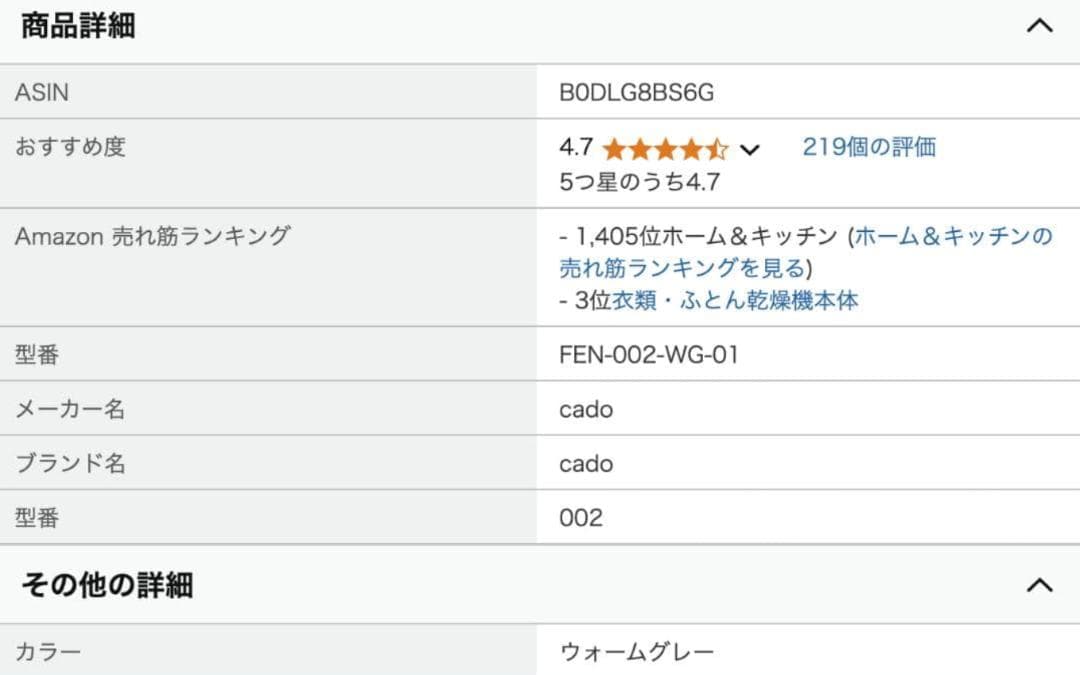1080x675 pixels.
Task: Click the cado value in メーカー名 row
Action: (x=586, y=409)
